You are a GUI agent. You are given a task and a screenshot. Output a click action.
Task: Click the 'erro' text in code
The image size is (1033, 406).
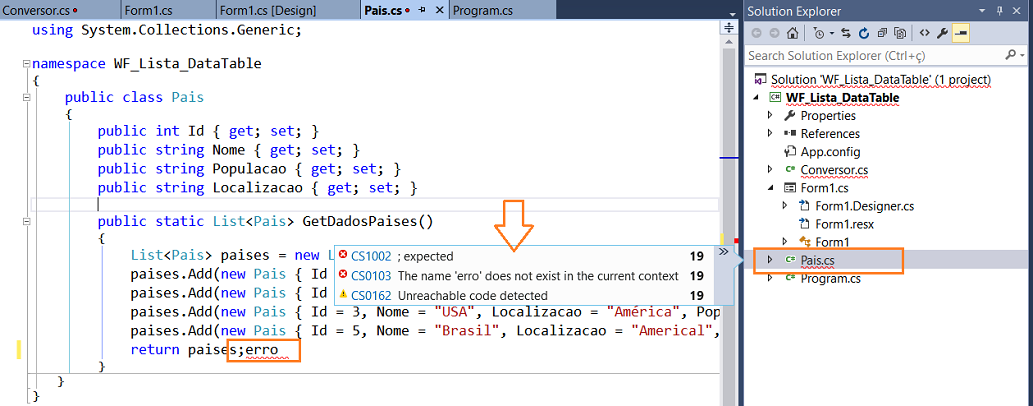click(x=262, y=349)
